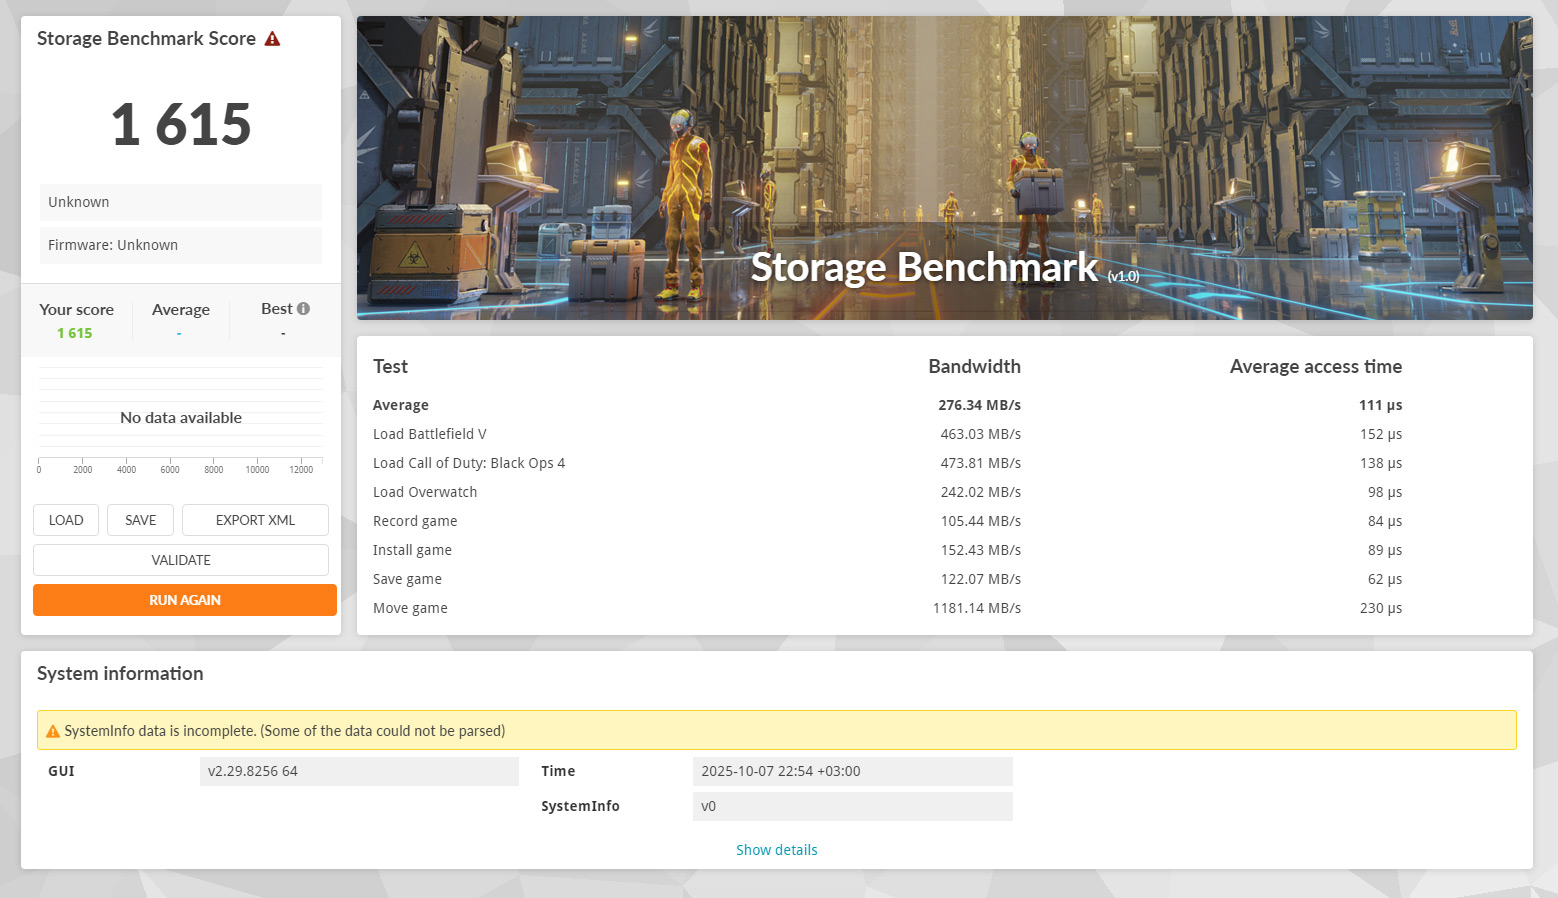The height and width of the screenshot is (898, 1558).
Task: Click the VALIDATE button
Action: coord(181,560)
